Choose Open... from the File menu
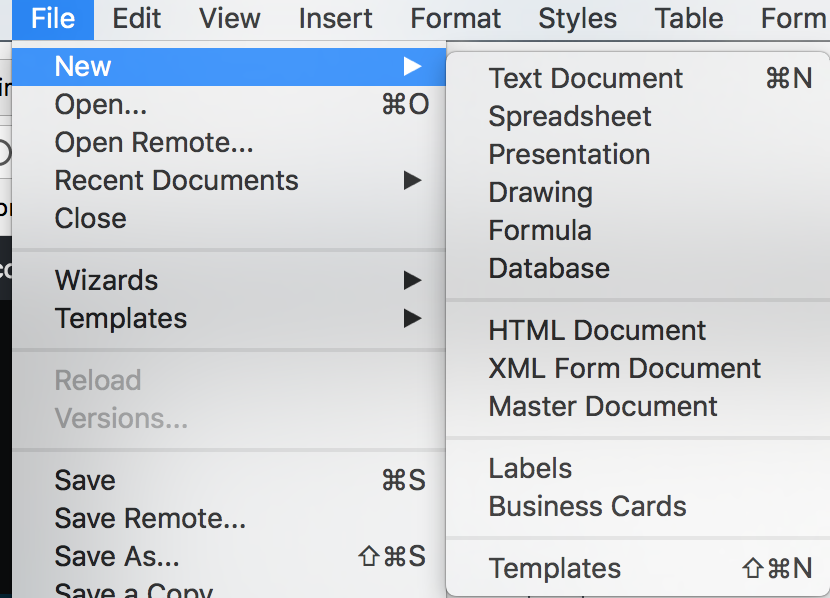Viewport: 830px width, 598px height. [229, 105]
